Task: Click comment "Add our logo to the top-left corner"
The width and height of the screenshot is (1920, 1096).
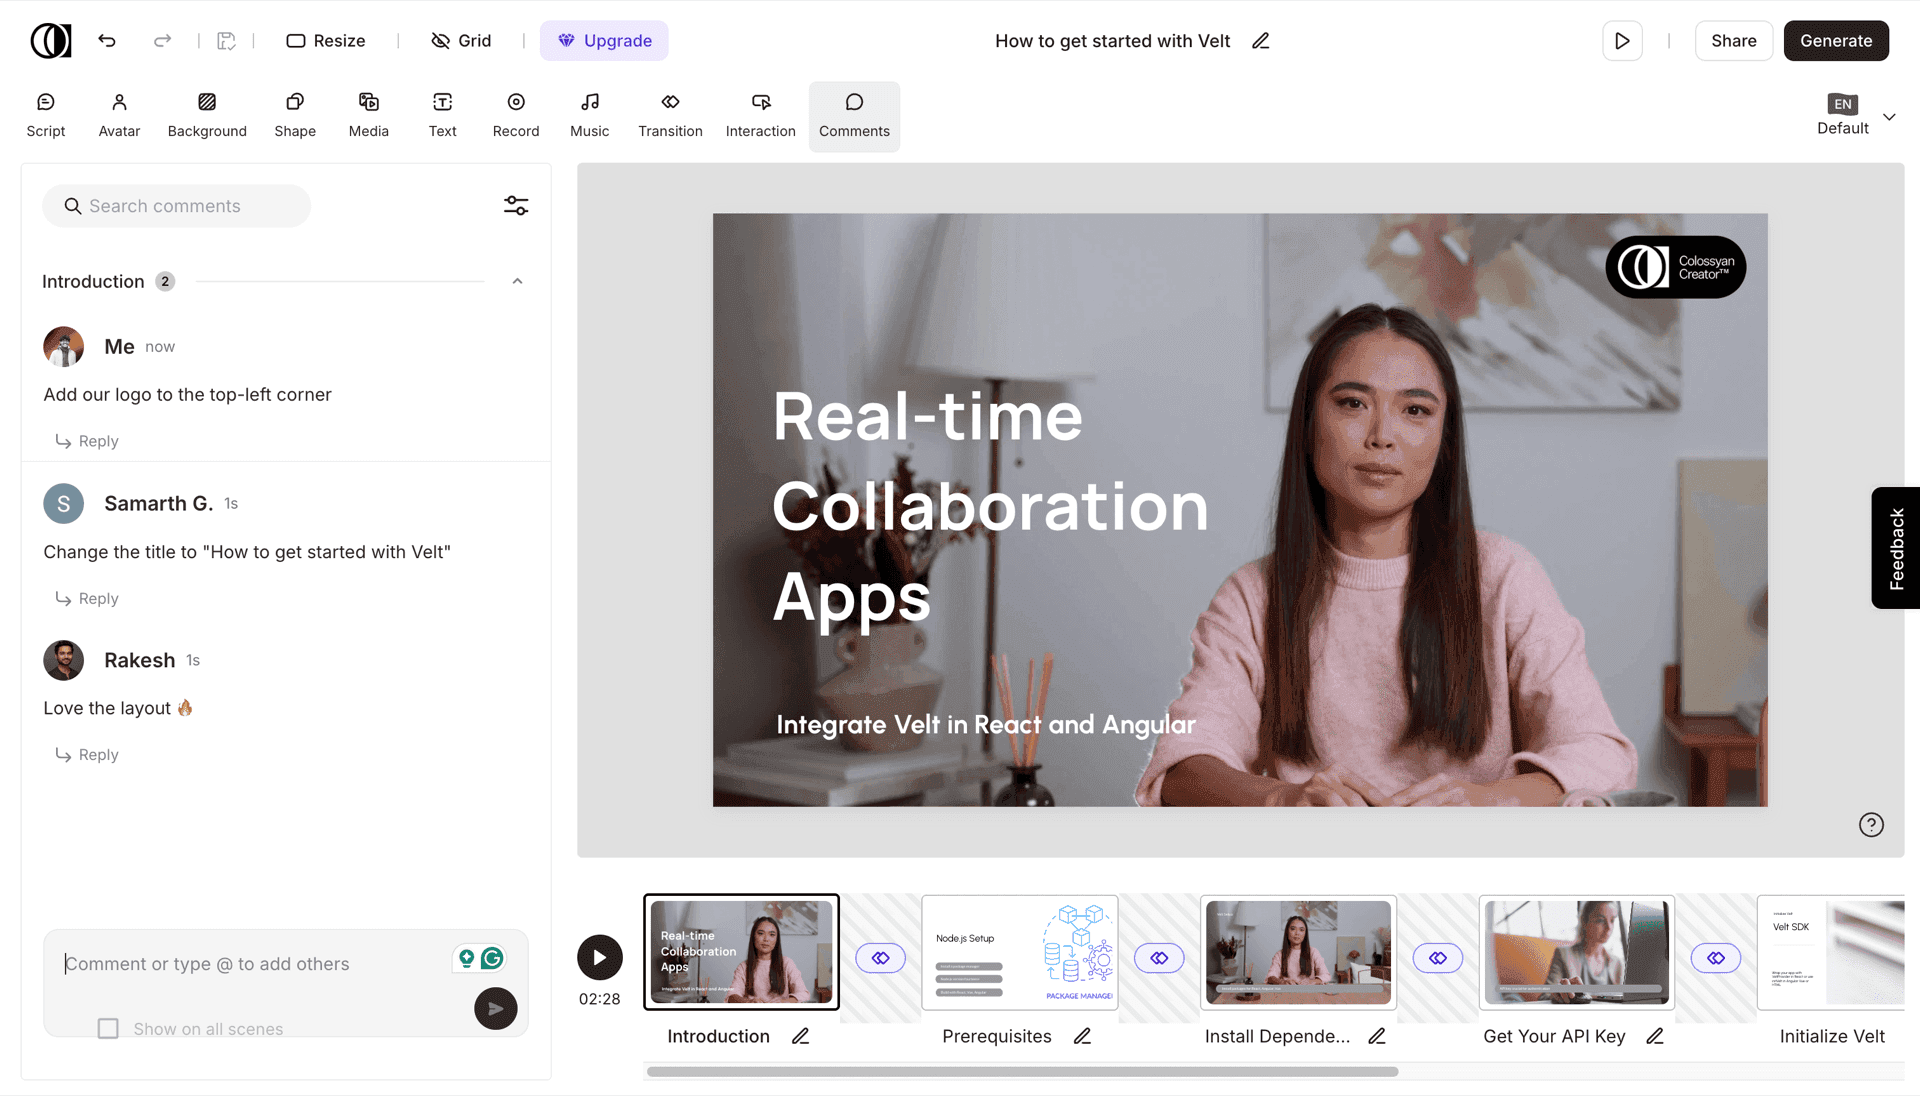Action: tap(187, 395)
